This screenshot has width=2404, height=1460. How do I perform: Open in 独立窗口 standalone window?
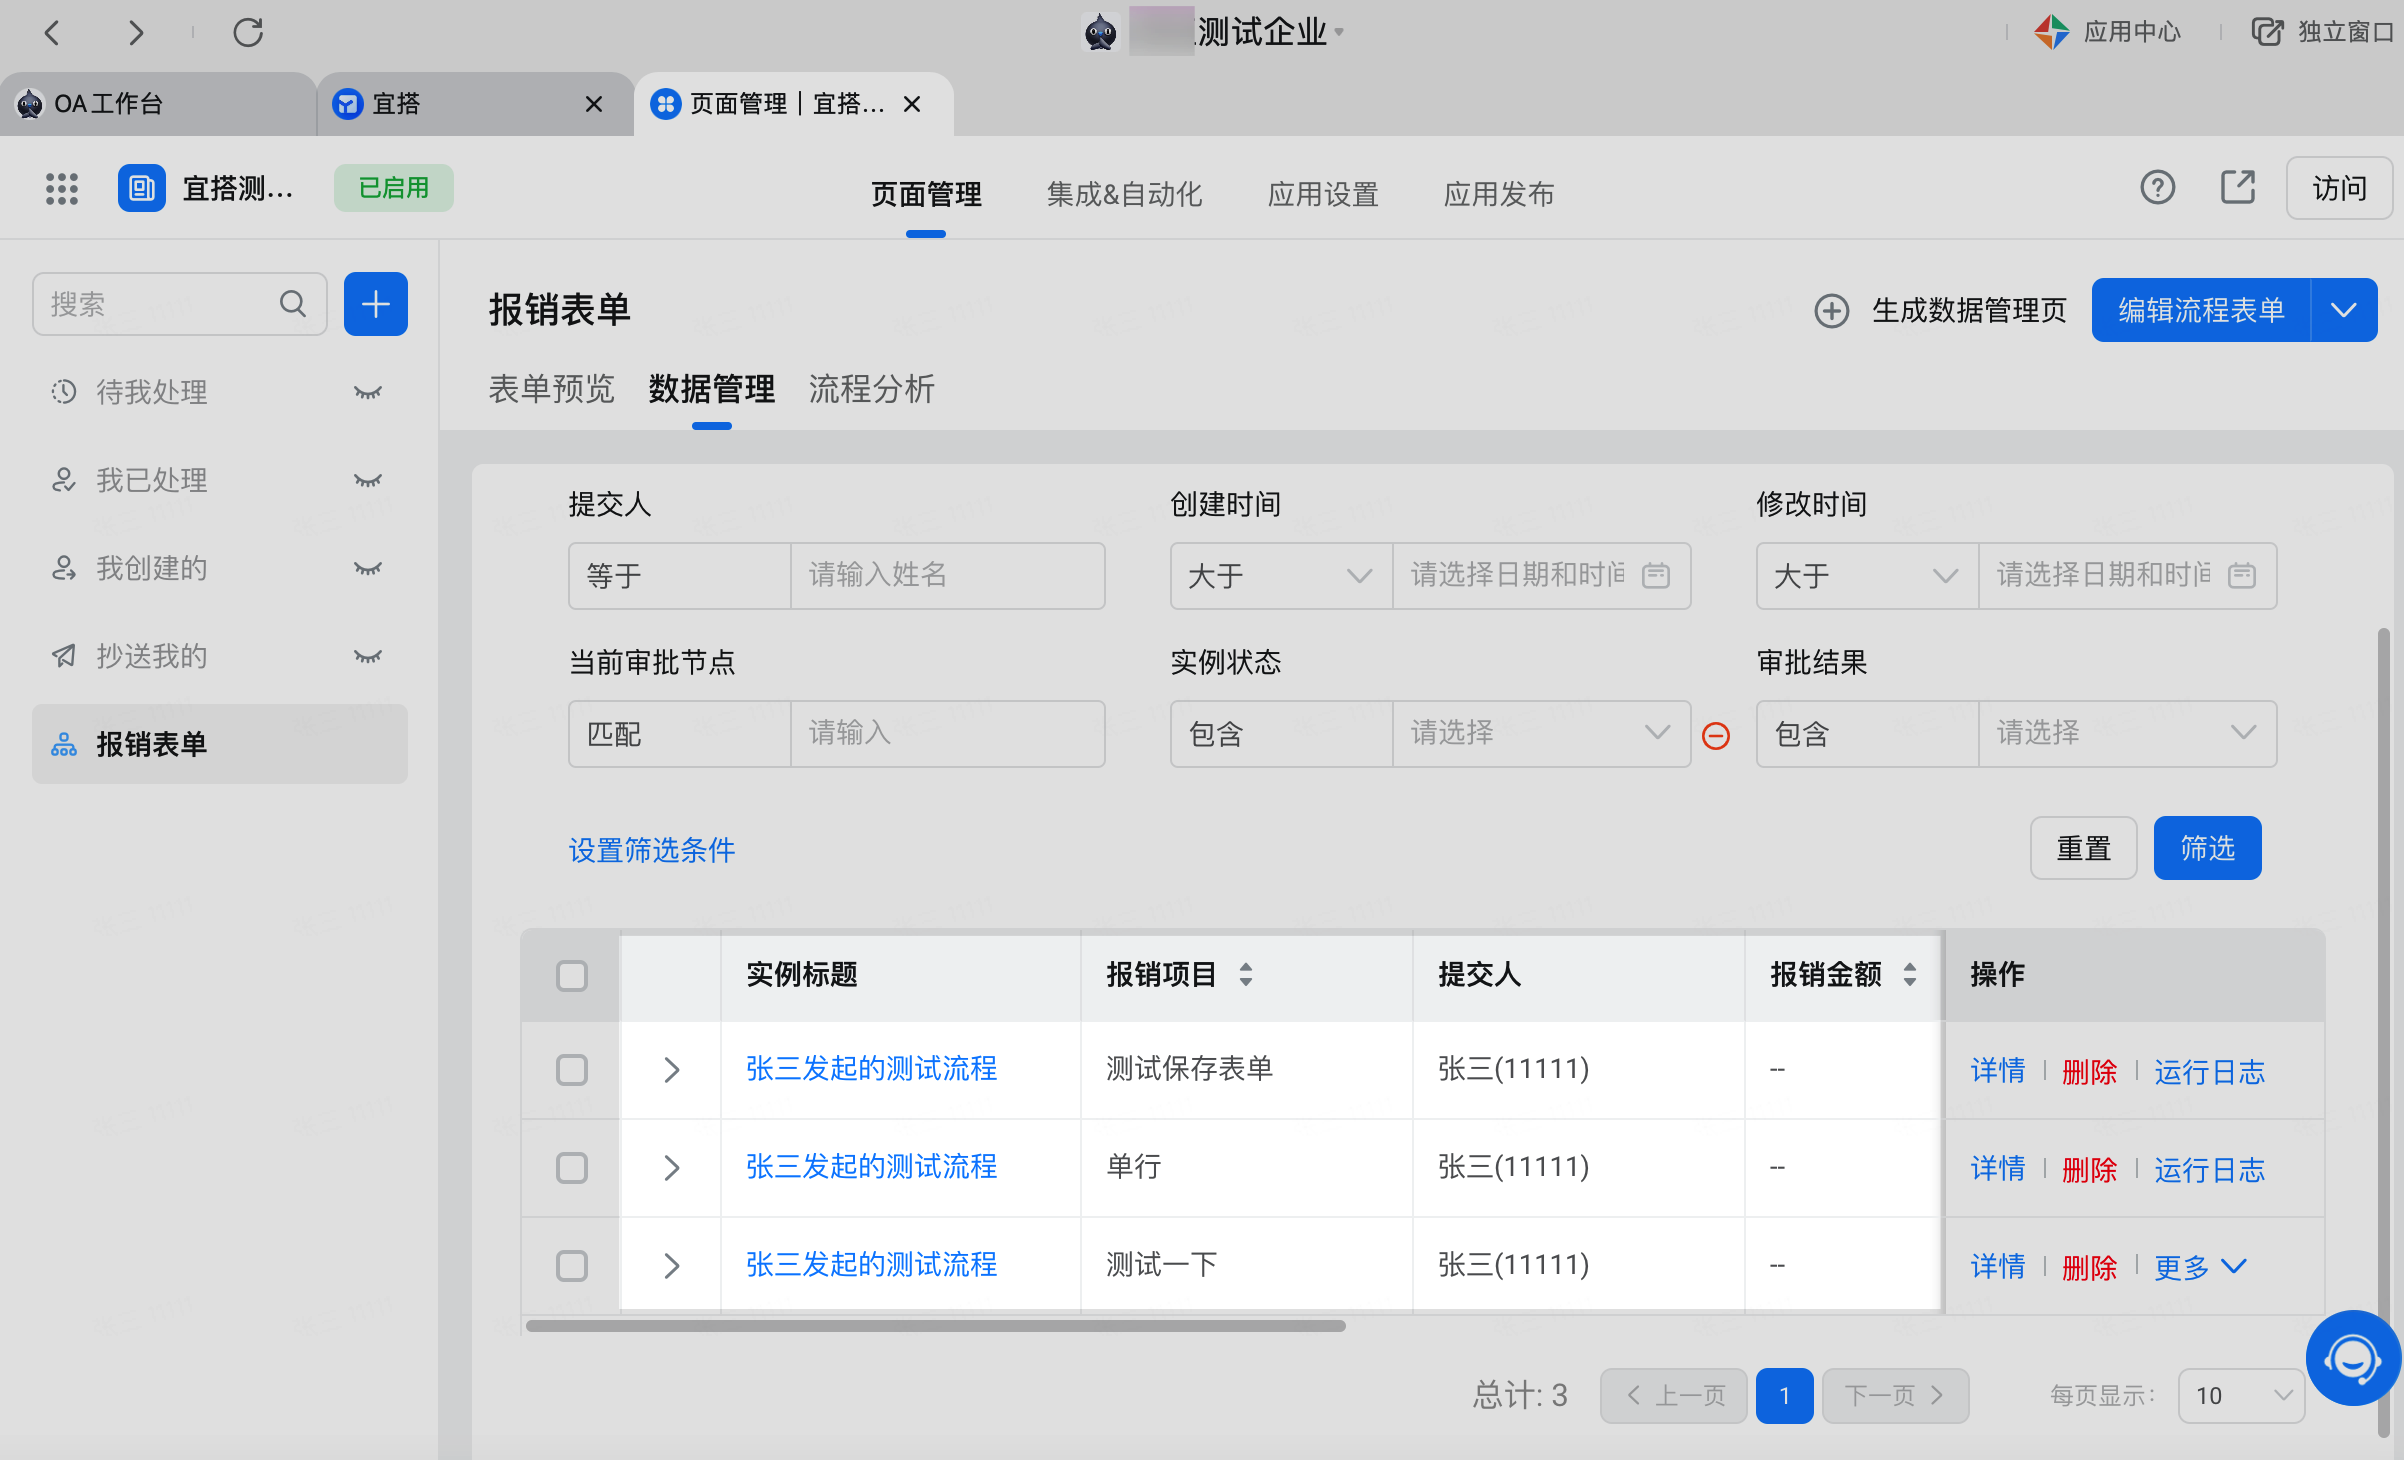coord(2322,32)
